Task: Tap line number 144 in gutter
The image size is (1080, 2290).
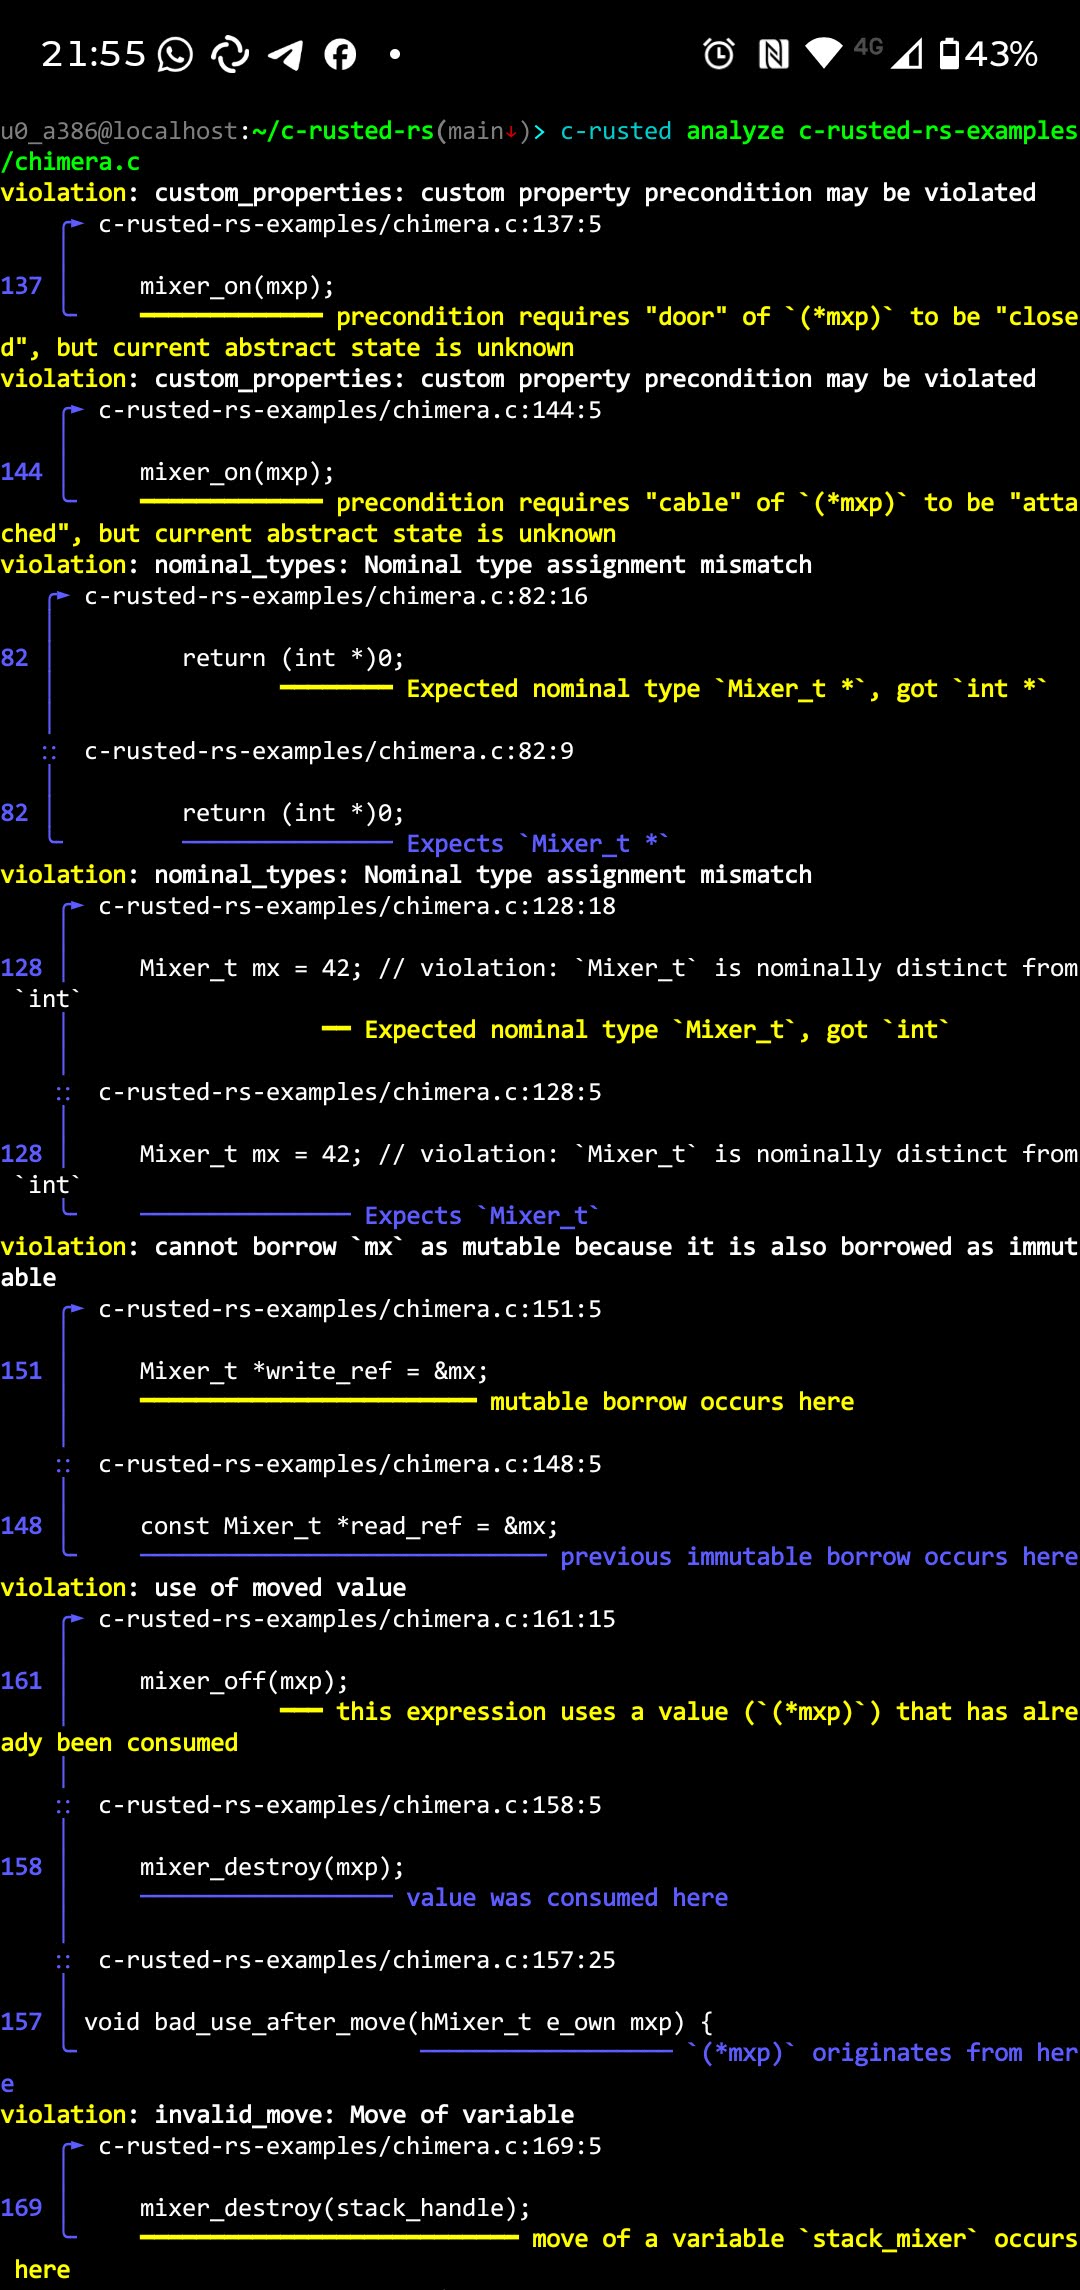Action: pyautogui.click(x=21, y=472)
